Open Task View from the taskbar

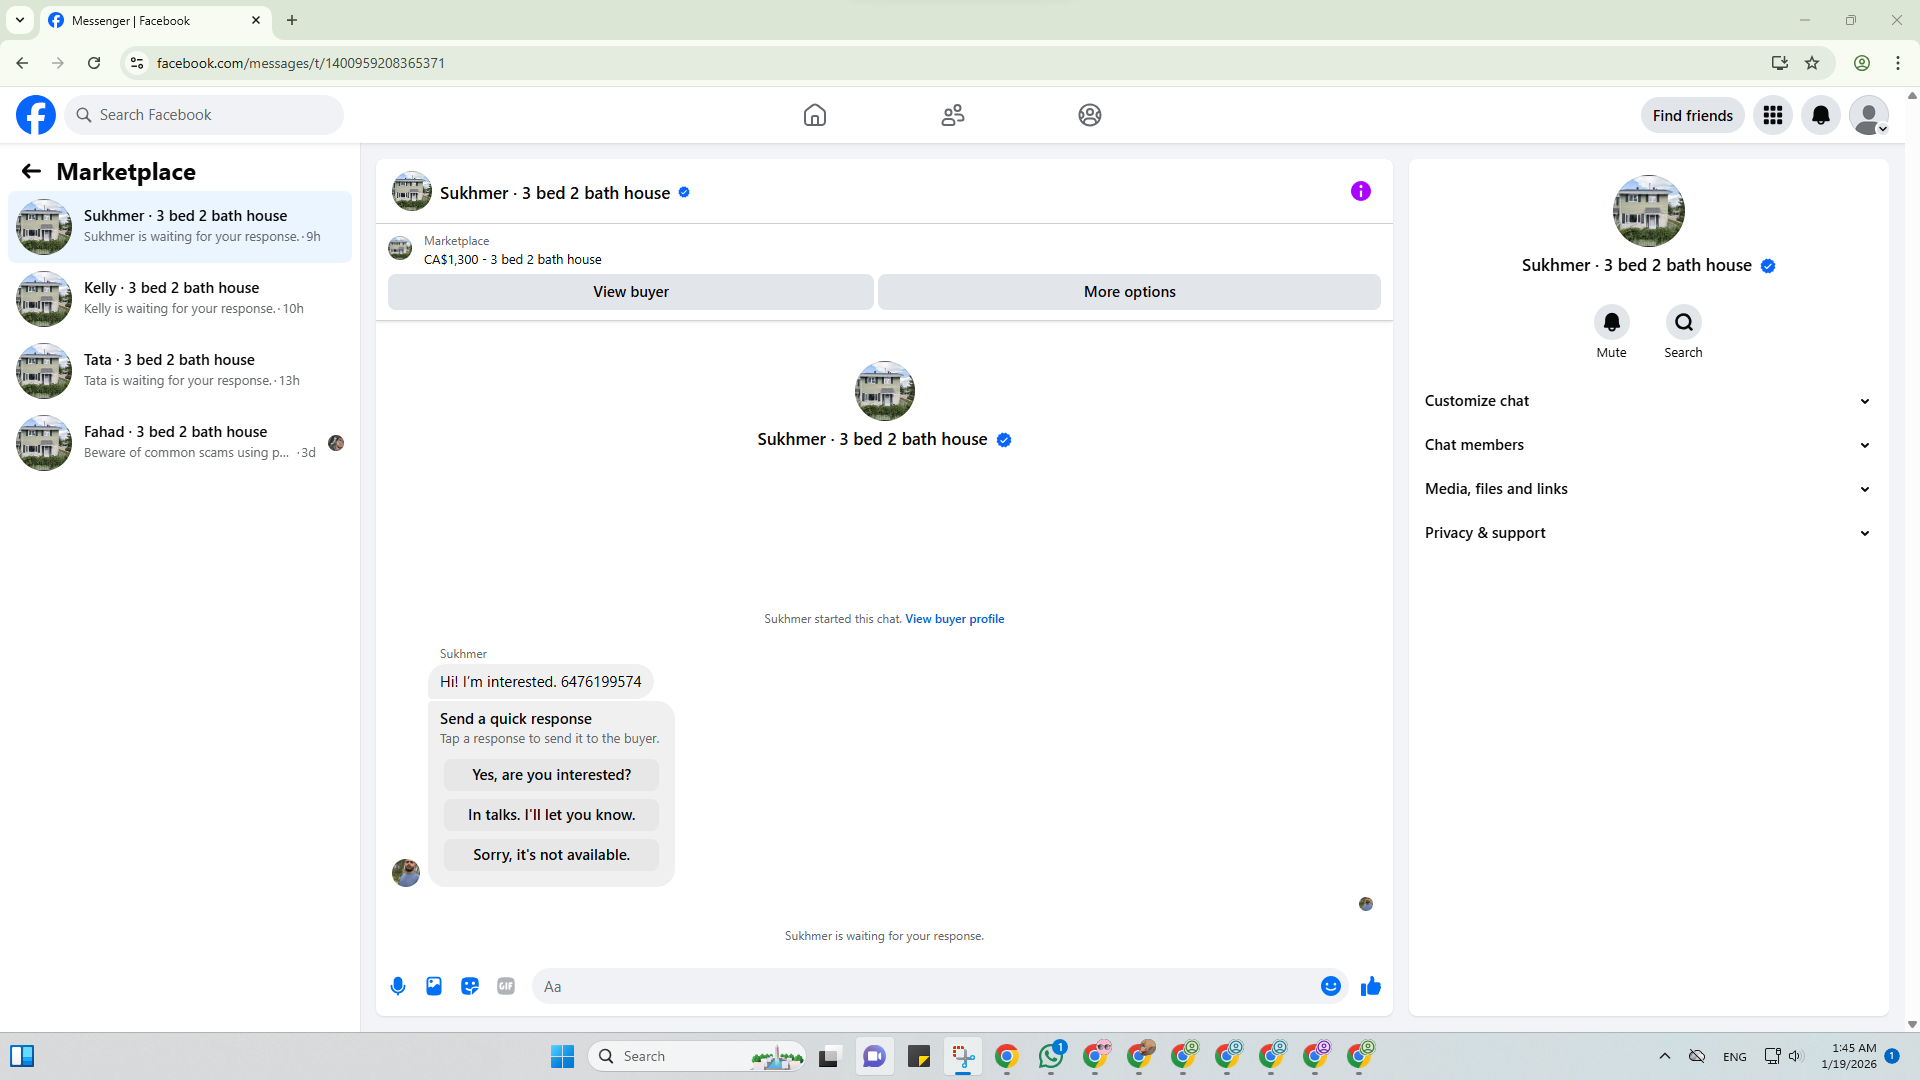tap(829, 1056)
